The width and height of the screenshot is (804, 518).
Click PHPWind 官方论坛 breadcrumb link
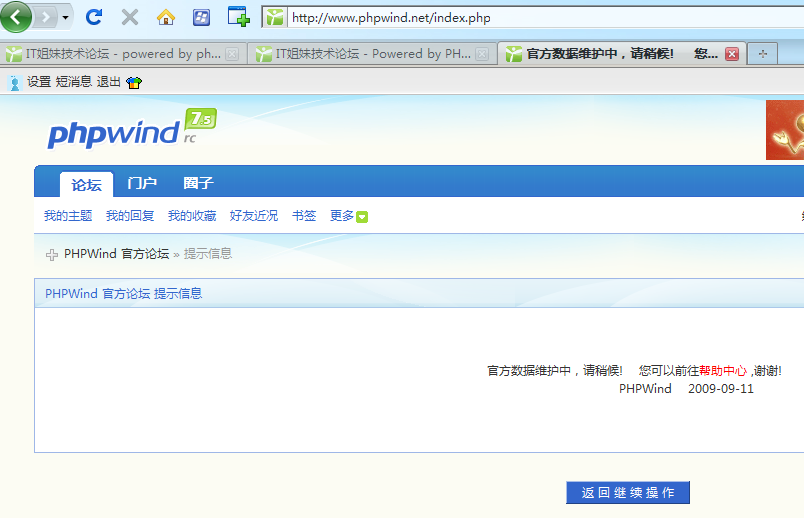click(116, 254)
